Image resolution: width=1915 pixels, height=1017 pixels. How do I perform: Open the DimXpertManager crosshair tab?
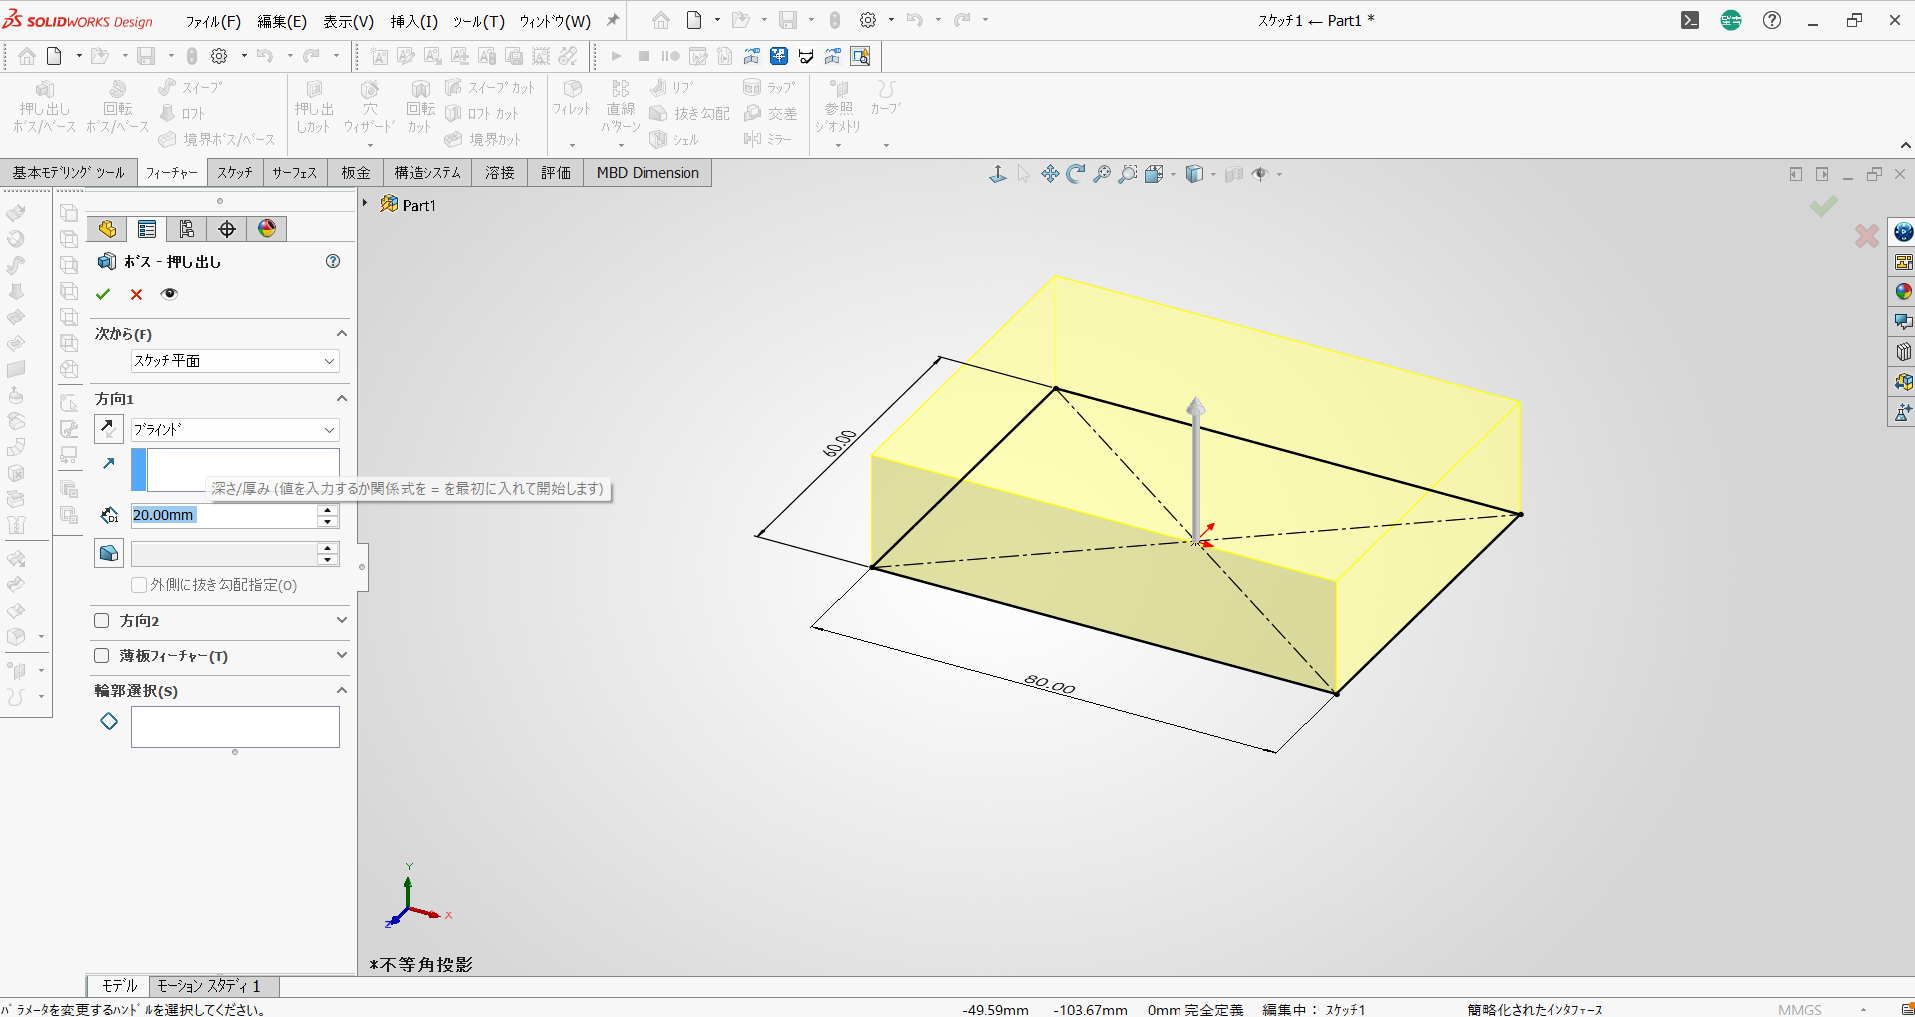coord(227,229)
